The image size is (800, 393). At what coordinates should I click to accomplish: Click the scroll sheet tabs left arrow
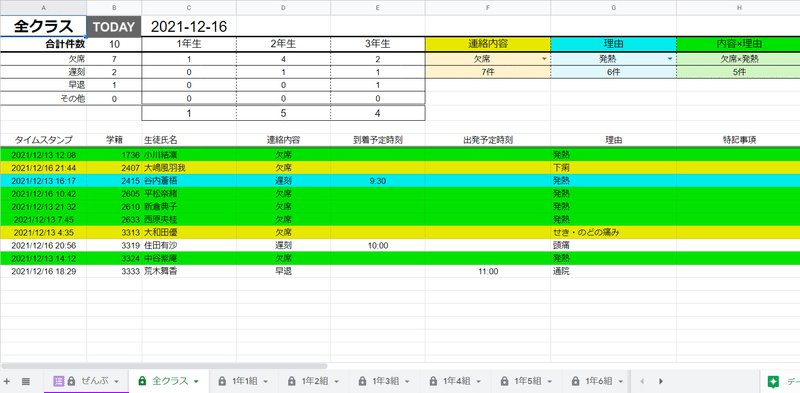[x=642, y=381]
